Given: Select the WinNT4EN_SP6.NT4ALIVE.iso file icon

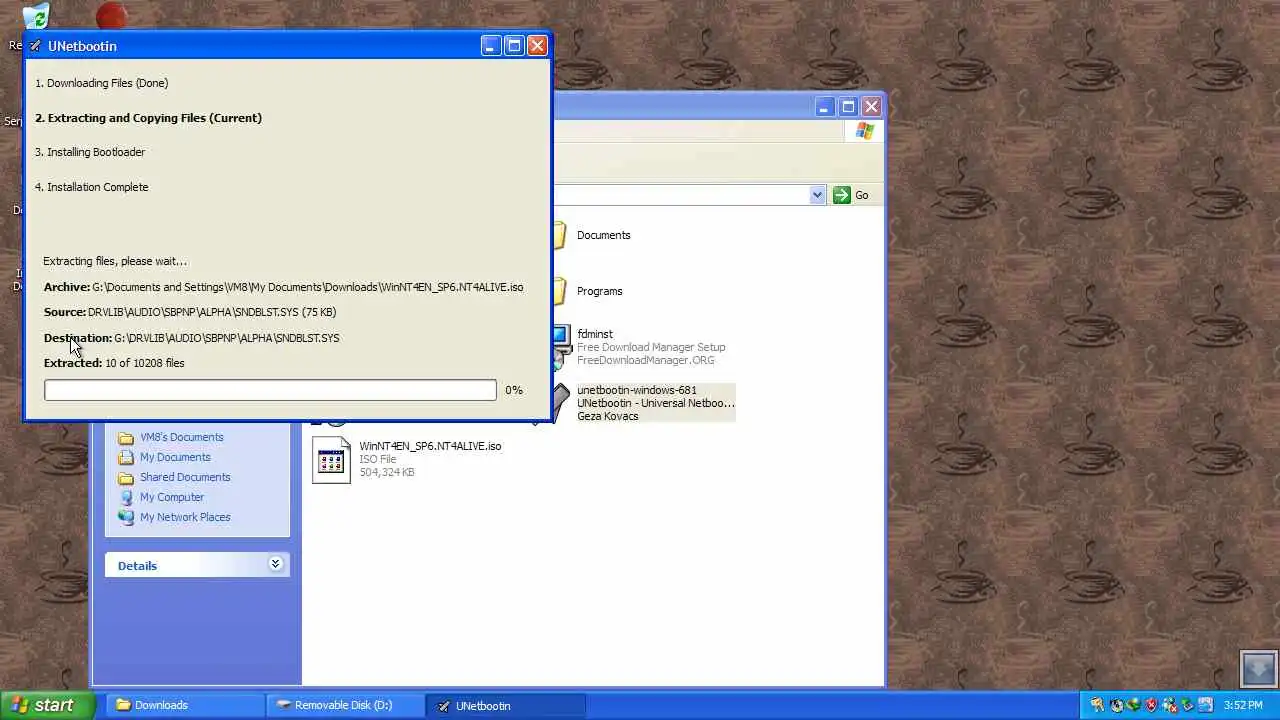Looking at the screenshot, I should tap(331, 460).
